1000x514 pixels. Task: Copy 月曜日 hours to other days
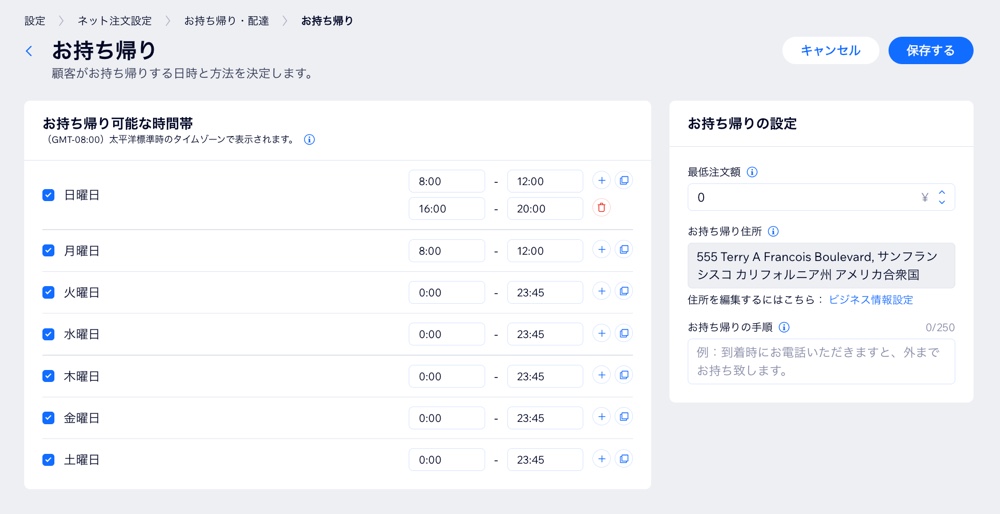pos(624,250)
